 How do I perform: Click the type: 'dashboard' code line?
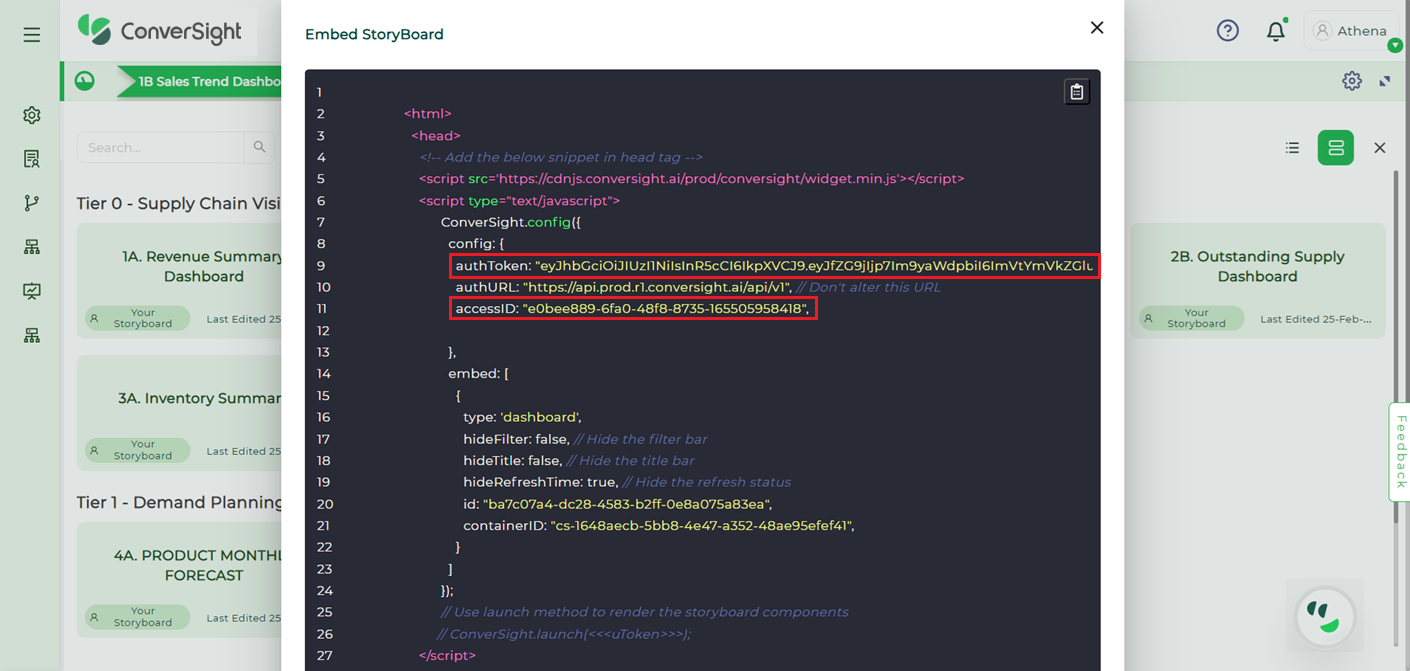[522, 417]
